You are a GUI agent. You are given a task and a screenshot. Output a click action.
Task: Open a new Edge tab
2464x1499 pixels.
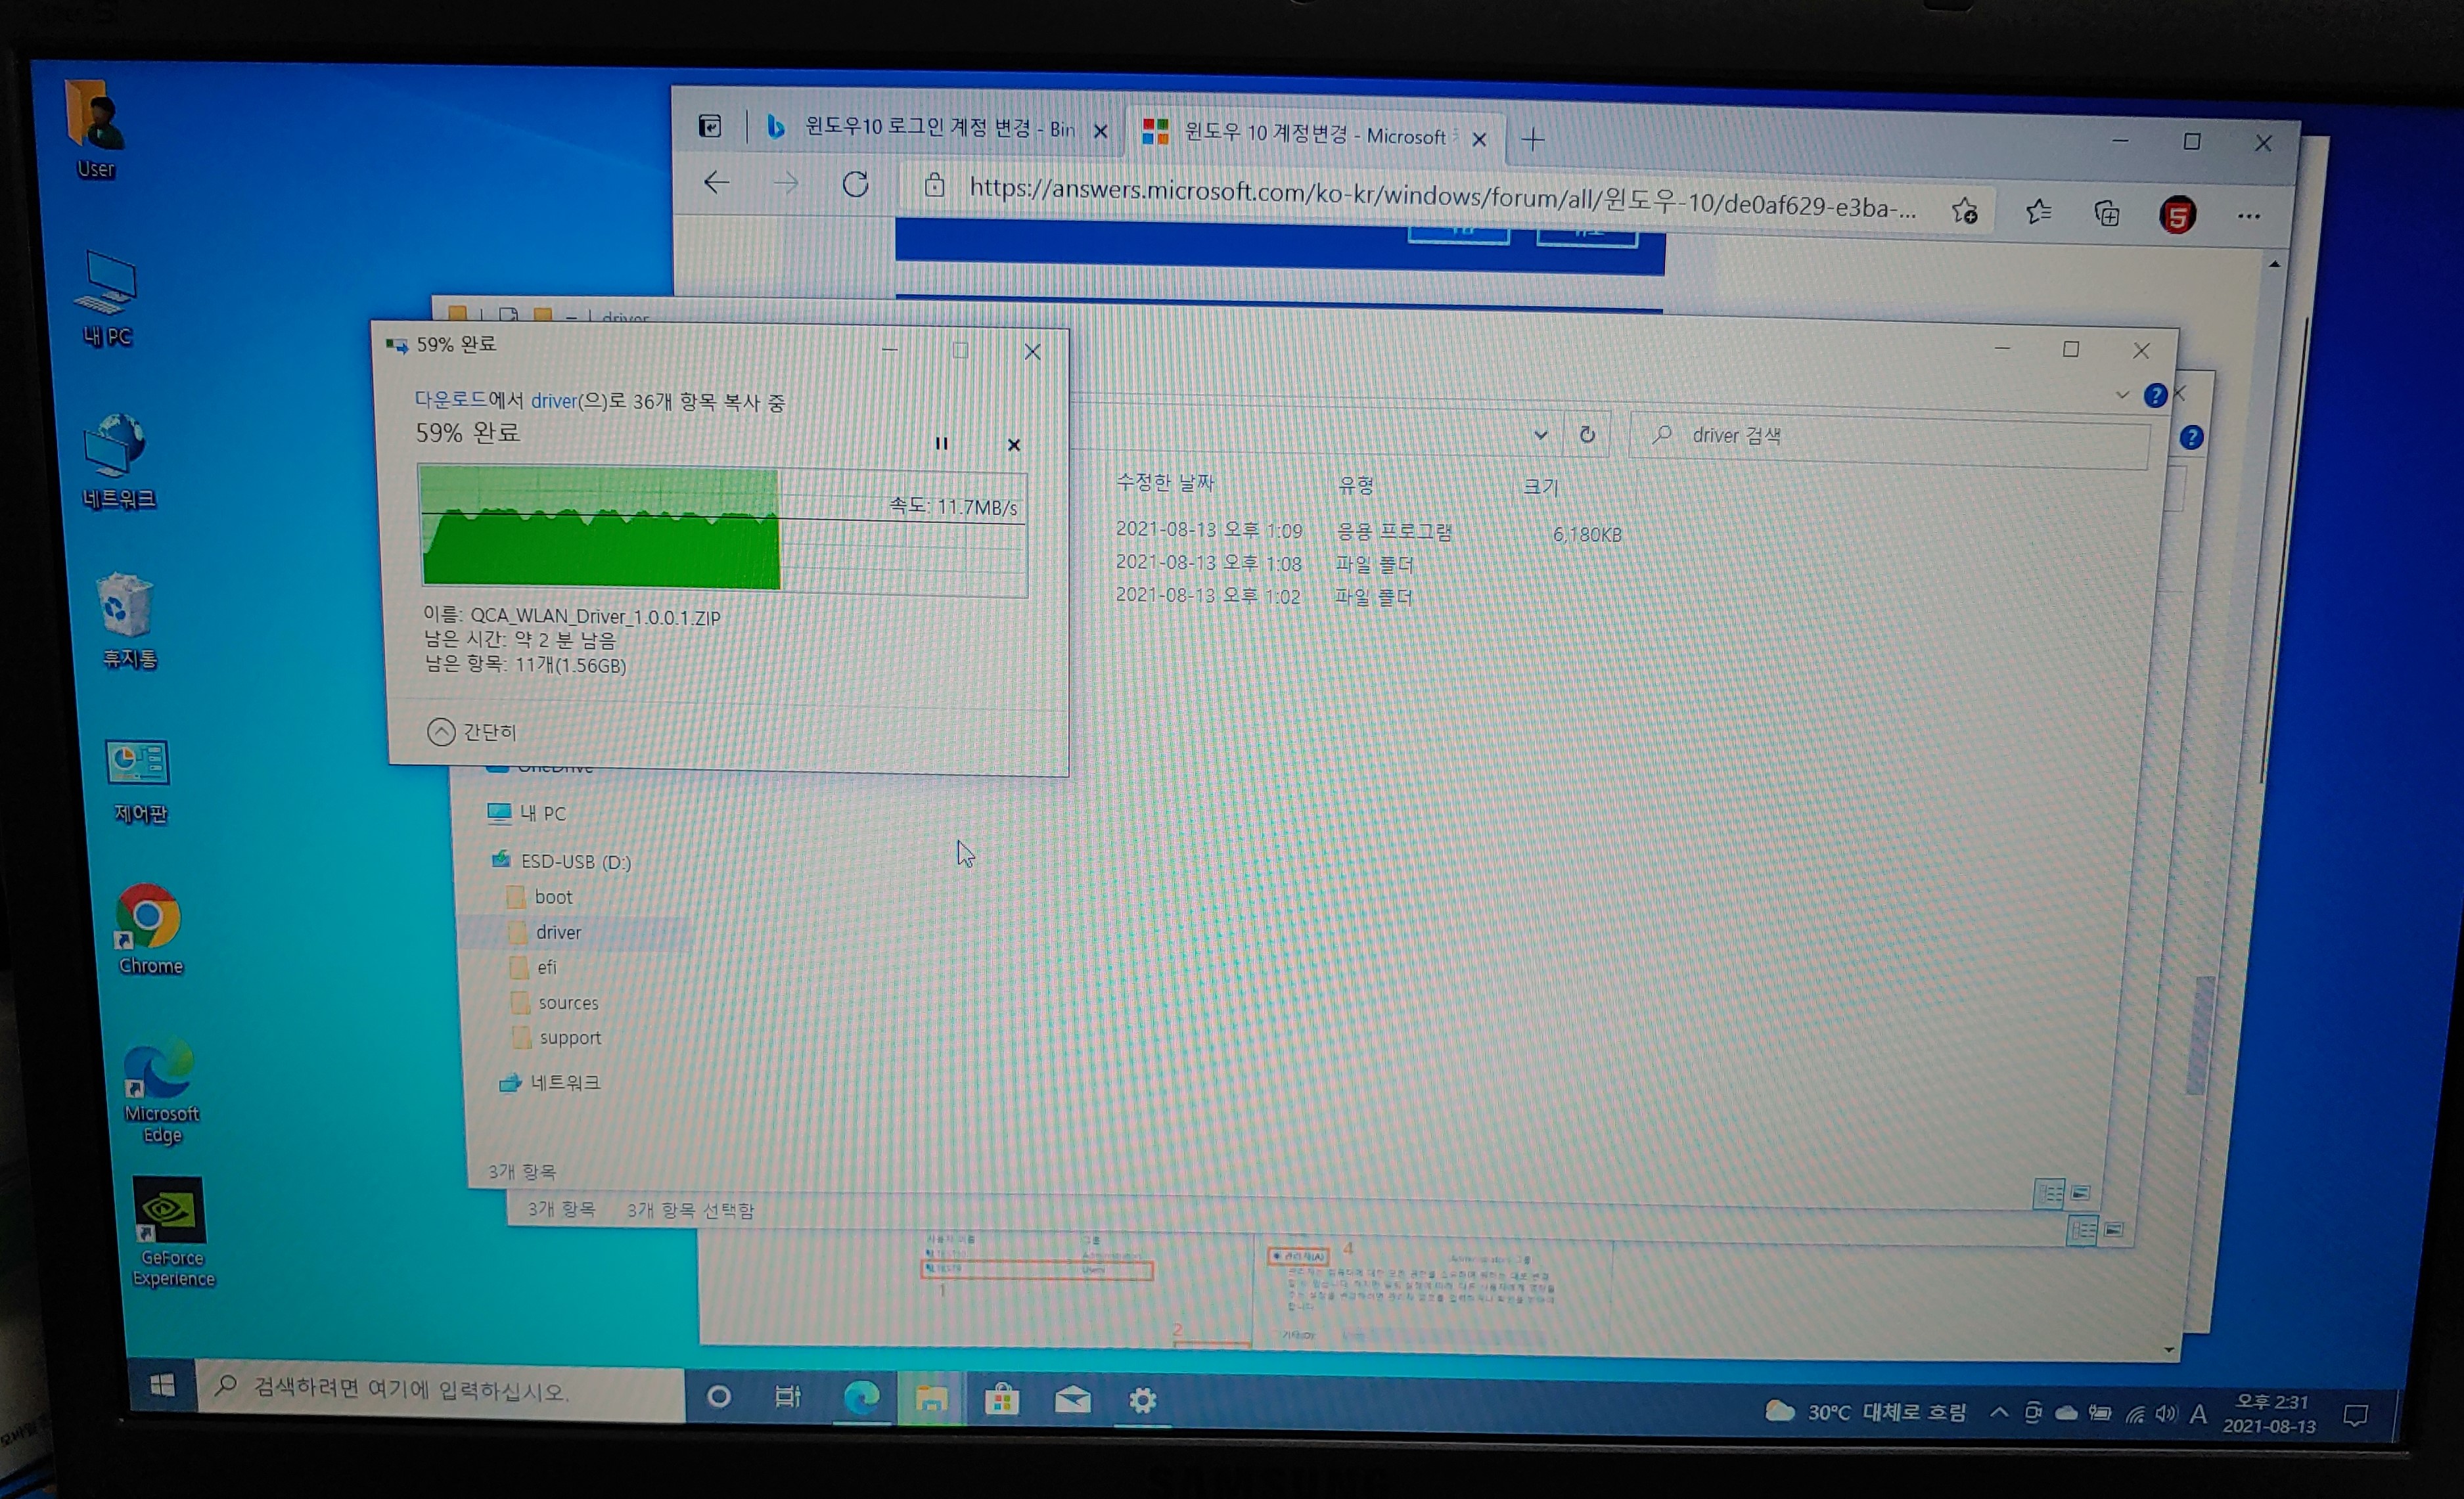pos(1532,139)
